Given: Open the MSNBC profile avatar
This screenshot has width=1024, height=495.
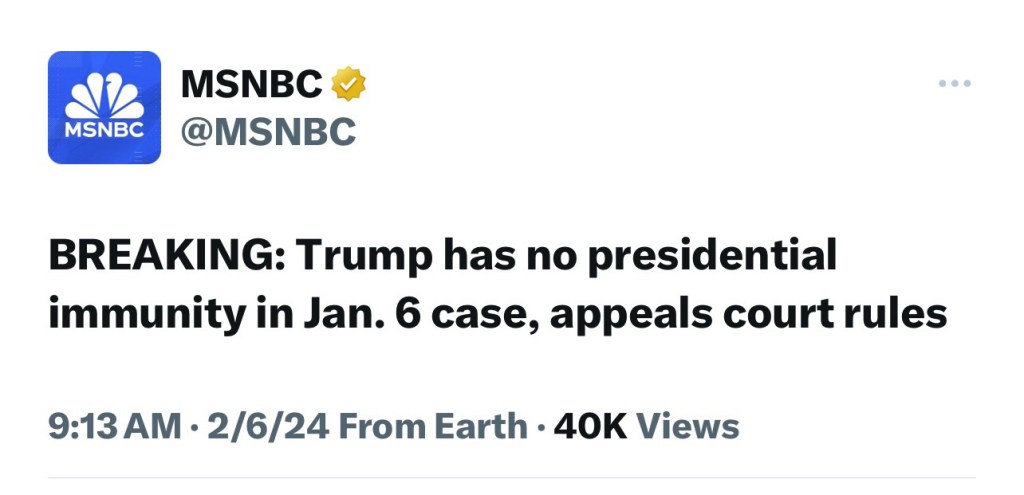Looking at the screenshot, I should (x=104, y=107).
